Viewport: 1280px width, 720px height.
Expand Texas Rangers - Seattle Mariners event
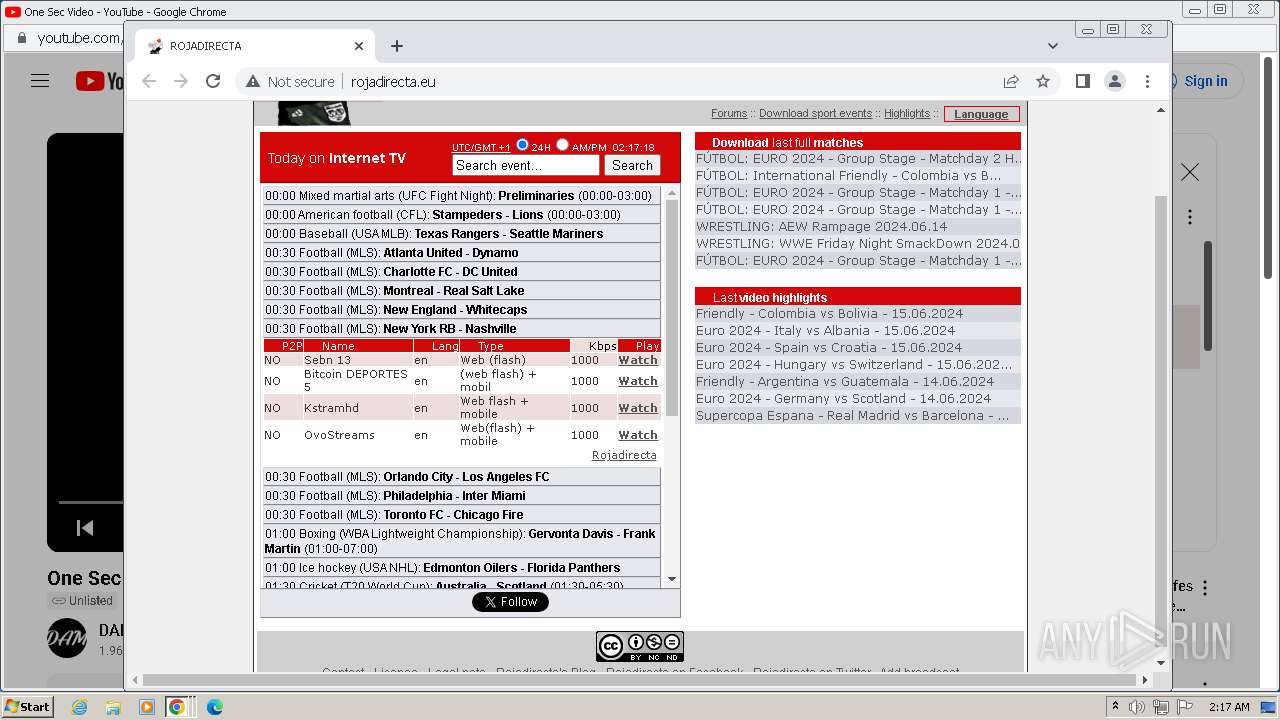462,234
